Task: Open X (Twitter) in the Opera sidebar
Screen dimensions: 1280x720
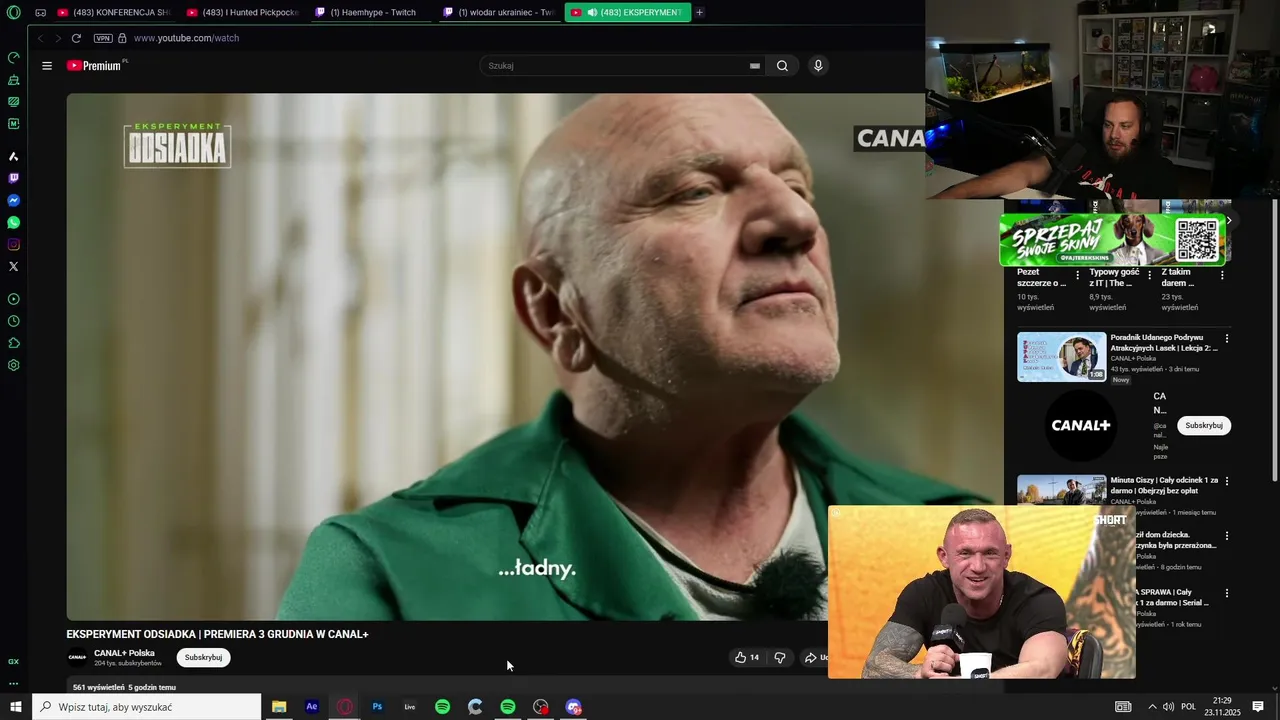Action: click(x=13, y=267)
